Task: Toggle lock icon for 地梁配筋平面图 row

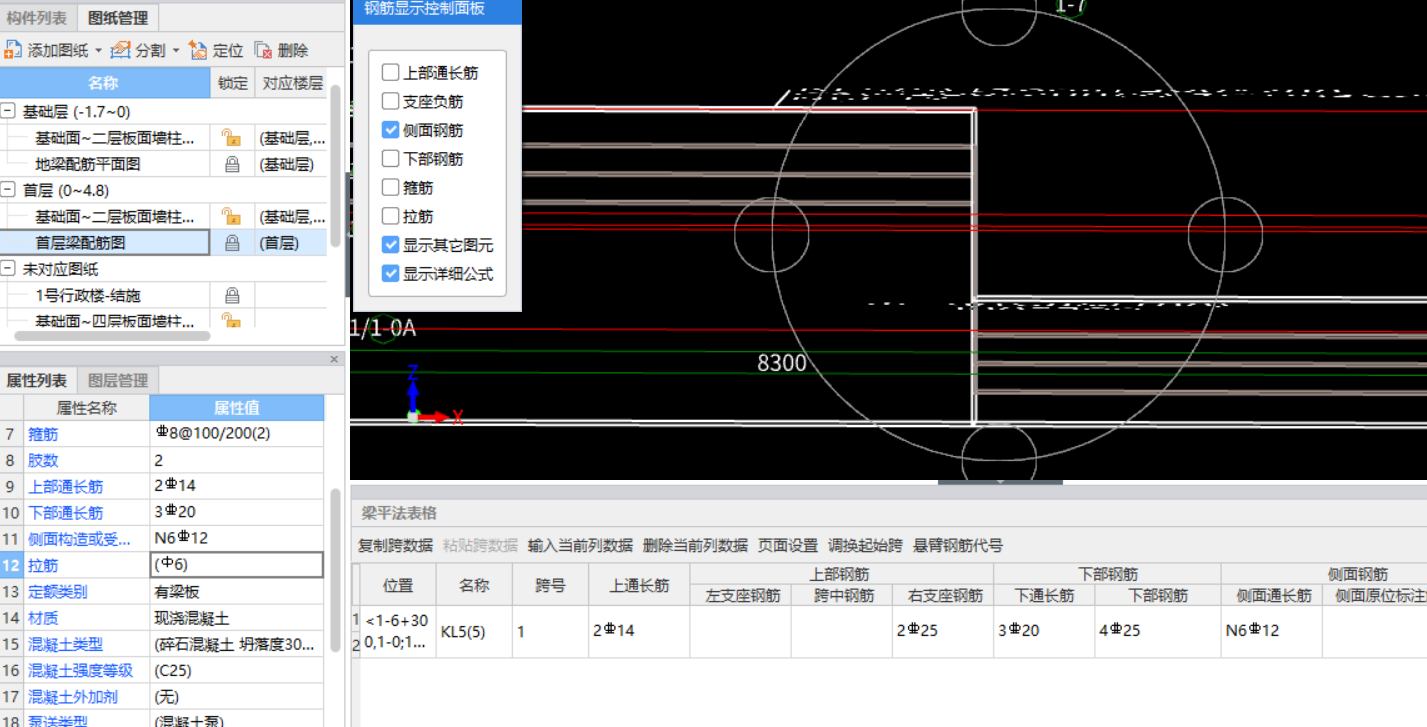Action: (232, 164)
